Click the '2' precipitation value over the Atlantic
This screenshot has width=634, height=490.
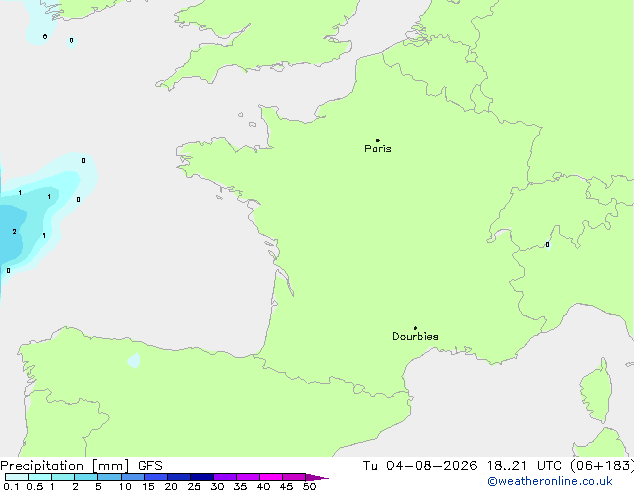pyautogui.click(x=15, y=232)
